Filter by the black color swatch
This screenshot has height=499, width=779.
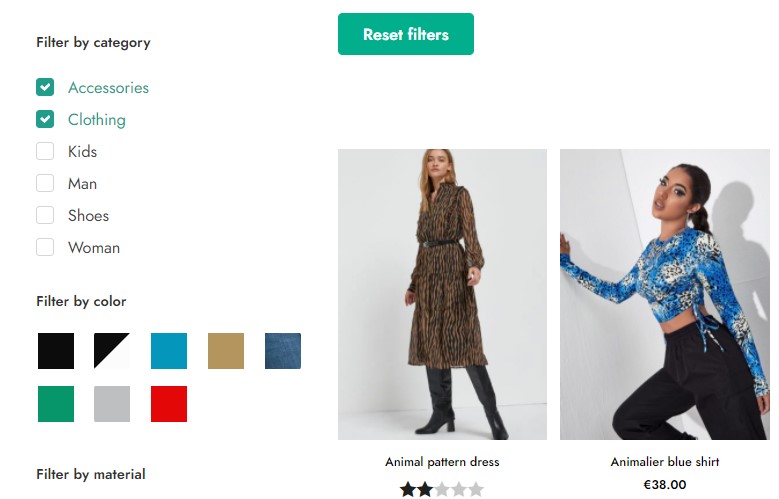point(56,351)
